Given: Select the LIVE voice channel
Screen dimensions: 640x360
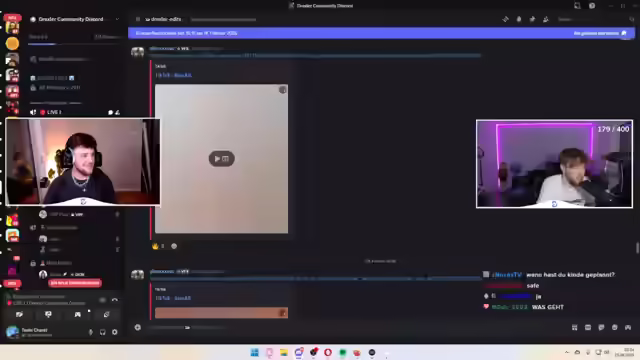Looking at the screenshot, I should (x=53, y=112).
